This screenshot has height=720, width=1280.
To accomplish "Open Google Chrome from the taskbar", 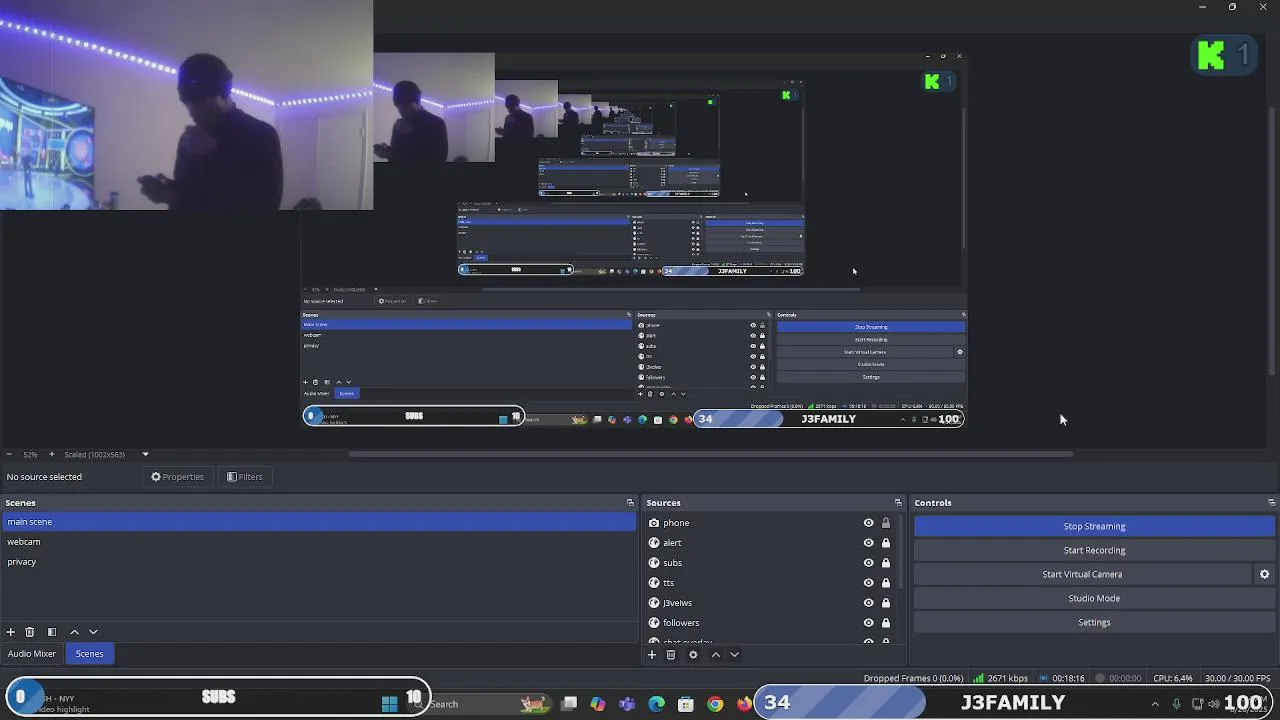I will pos(715,704).
